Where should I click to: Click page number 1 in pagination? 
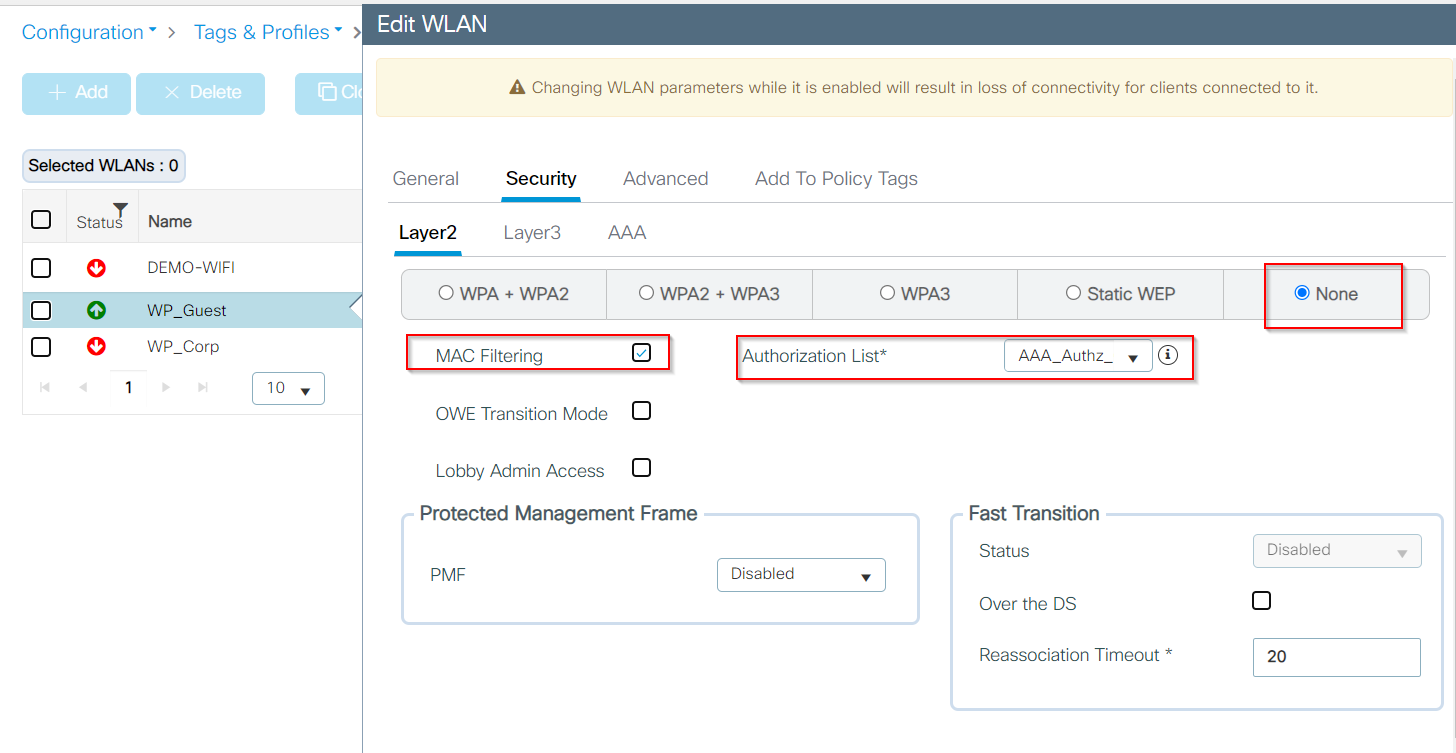[x=128, y=388]
